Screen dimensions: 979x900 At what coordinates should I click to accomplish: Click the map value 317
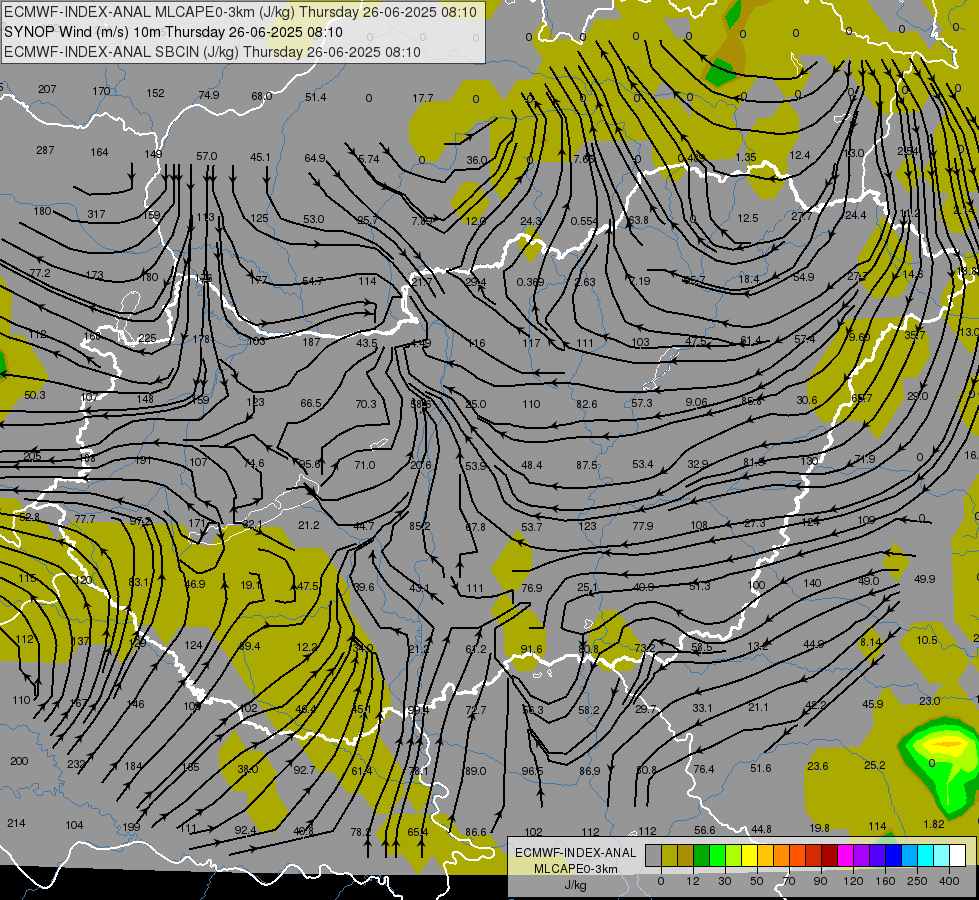[96, 214]
